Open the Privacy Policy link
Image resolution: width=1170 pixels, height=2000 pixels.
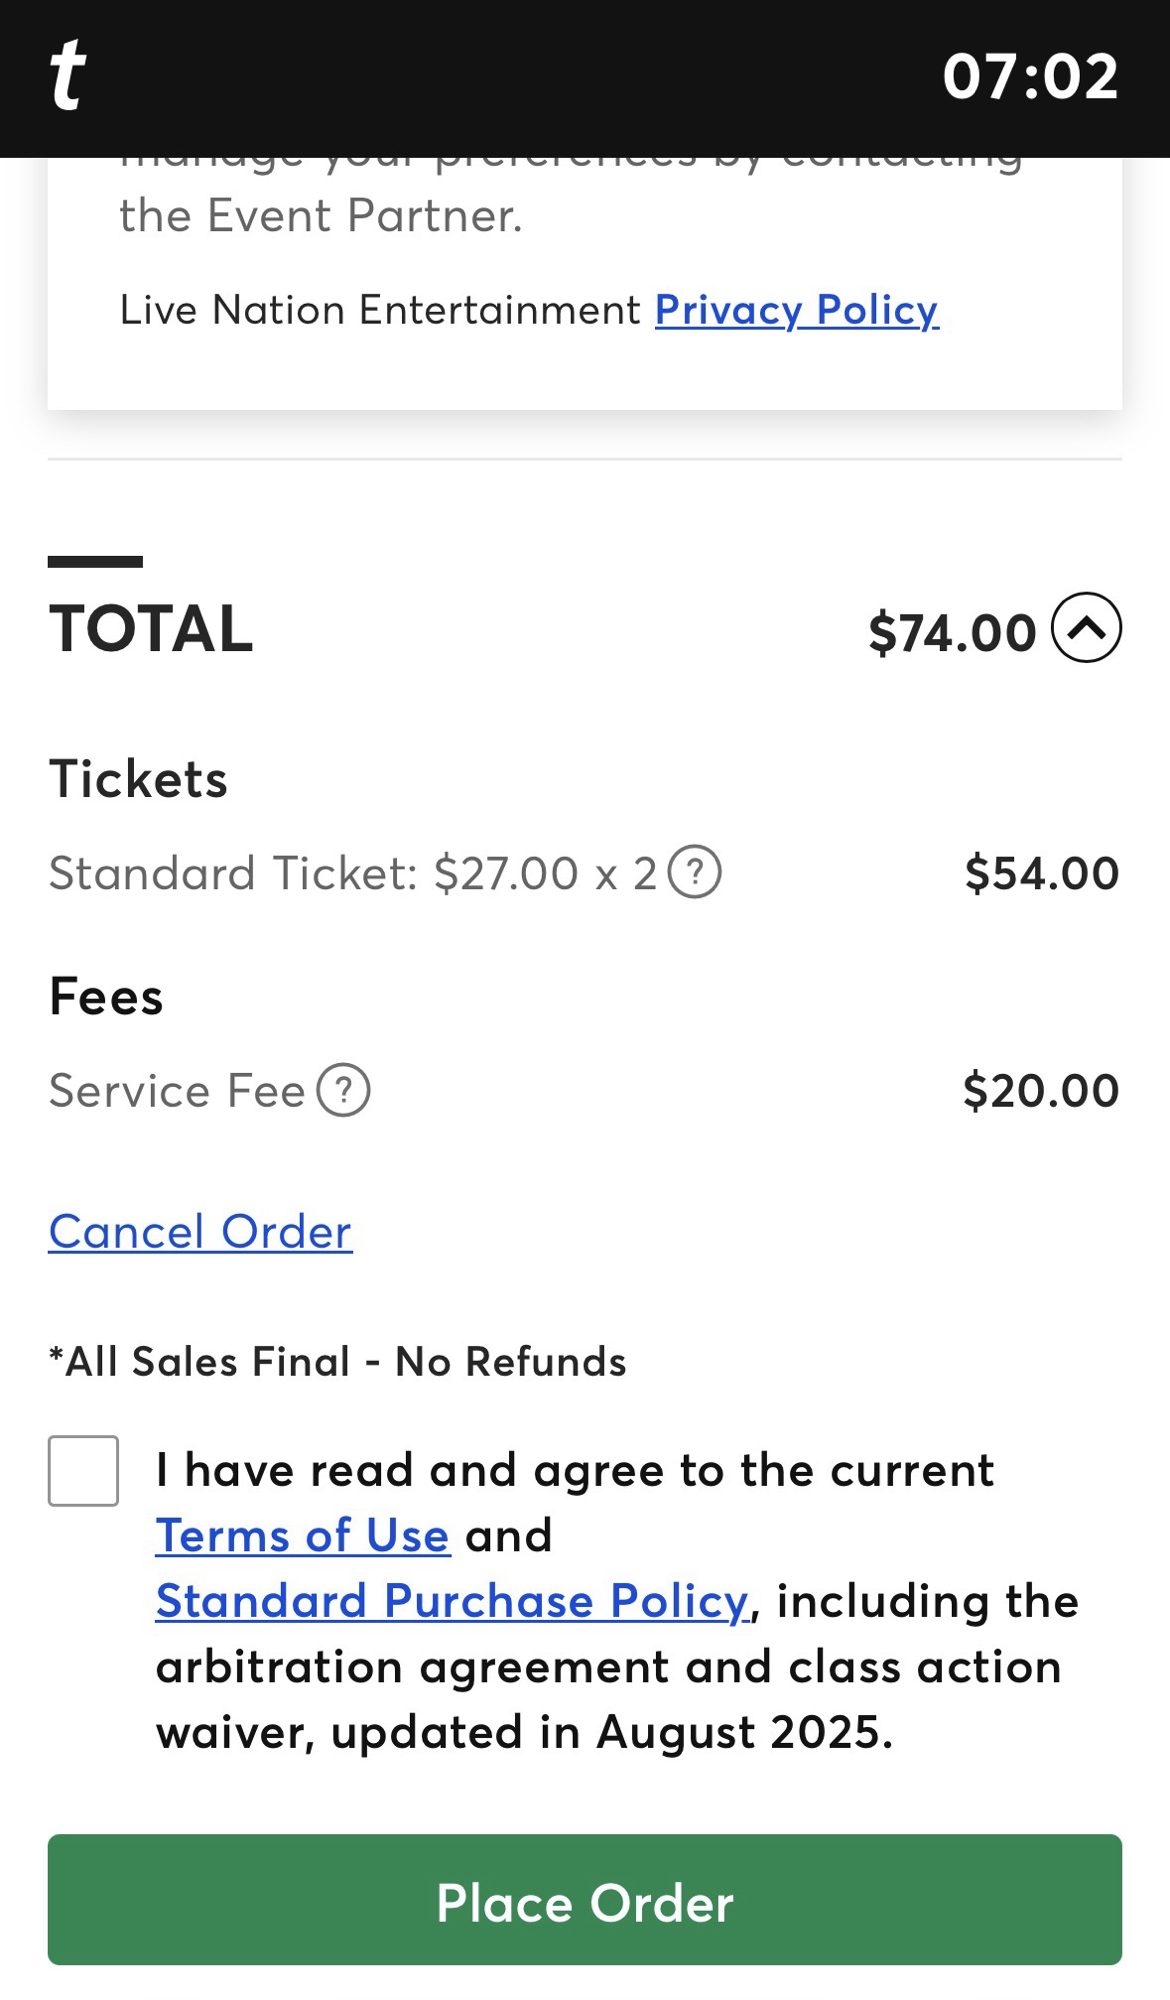pos(796,310)
